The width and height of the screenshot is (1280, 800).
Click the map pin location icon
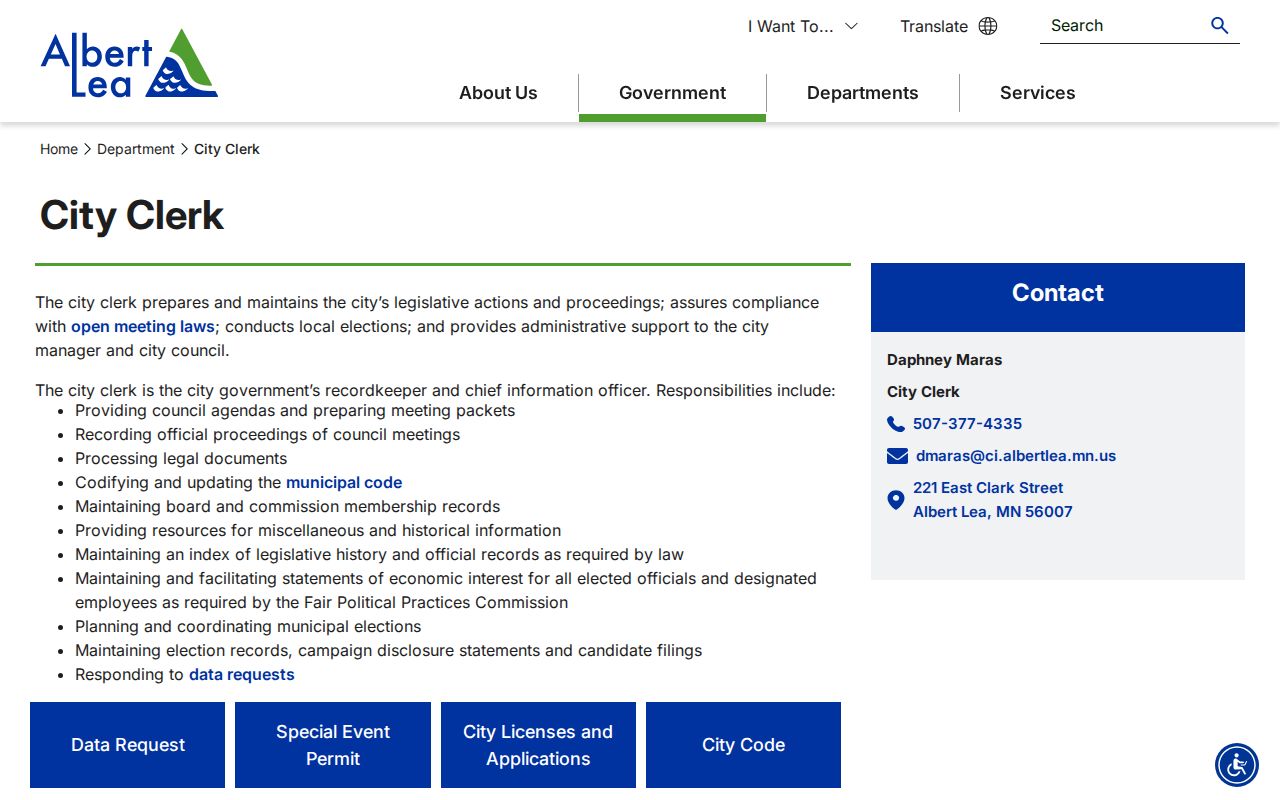(896, 499)
